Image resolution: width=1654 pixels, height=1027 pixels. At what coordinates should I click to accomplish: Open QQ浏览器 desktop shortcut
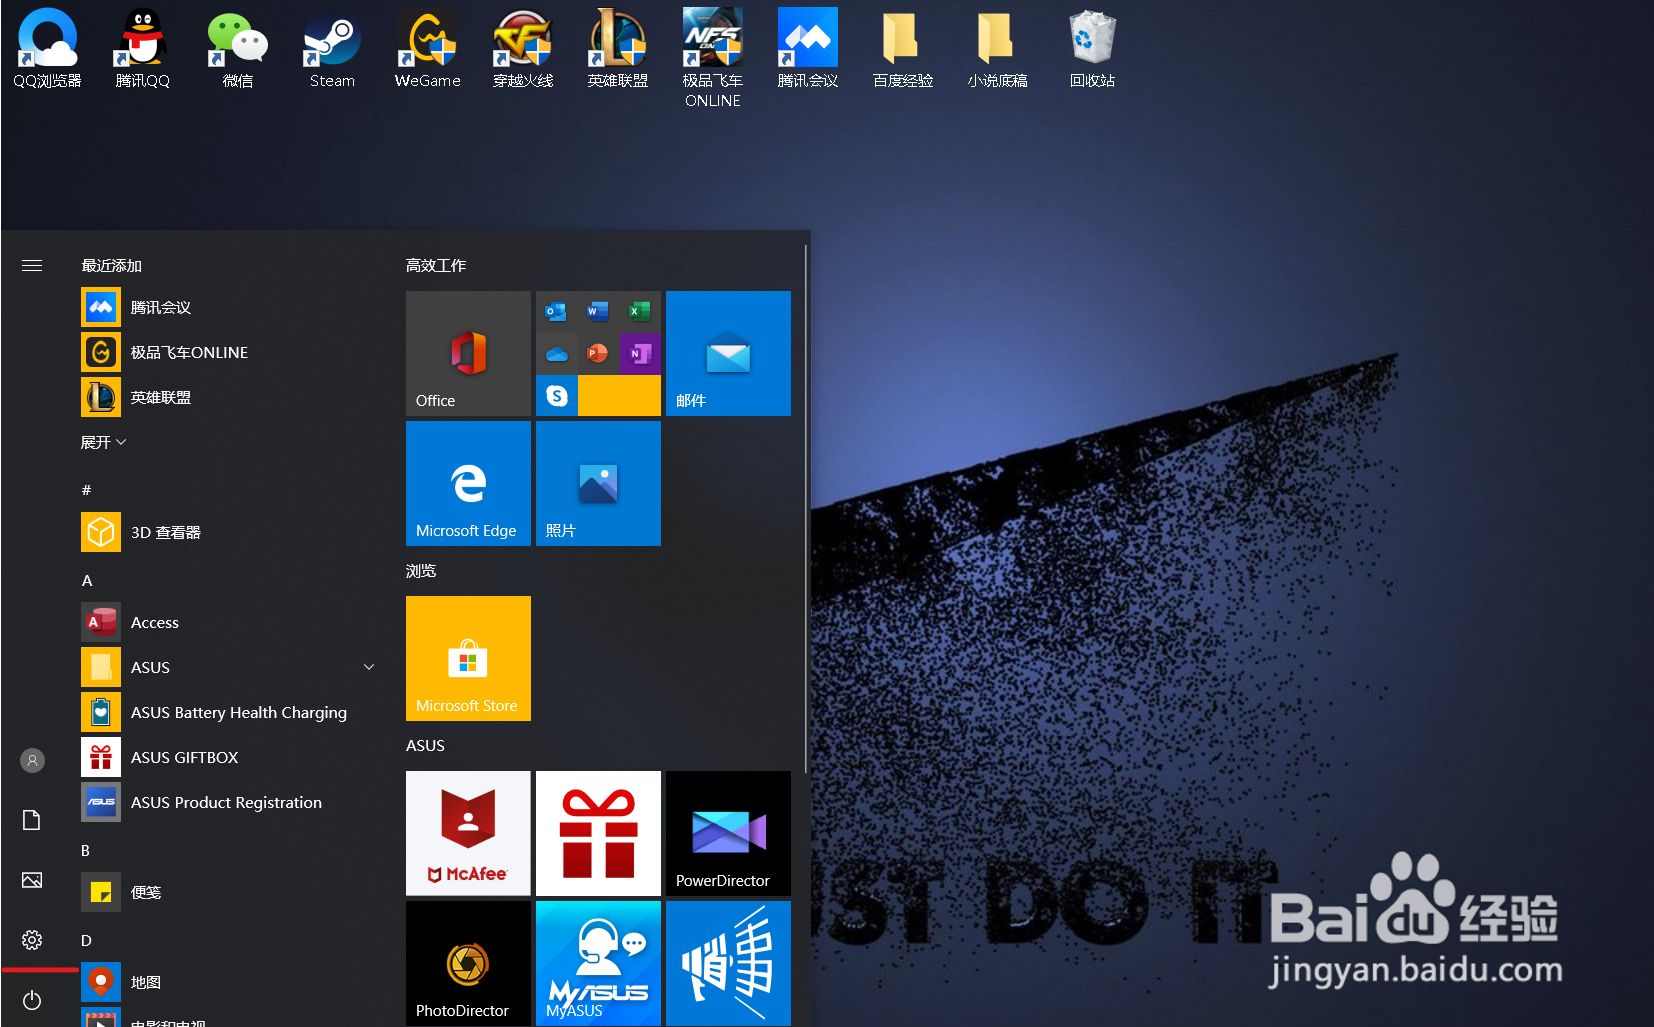(47, 48)
